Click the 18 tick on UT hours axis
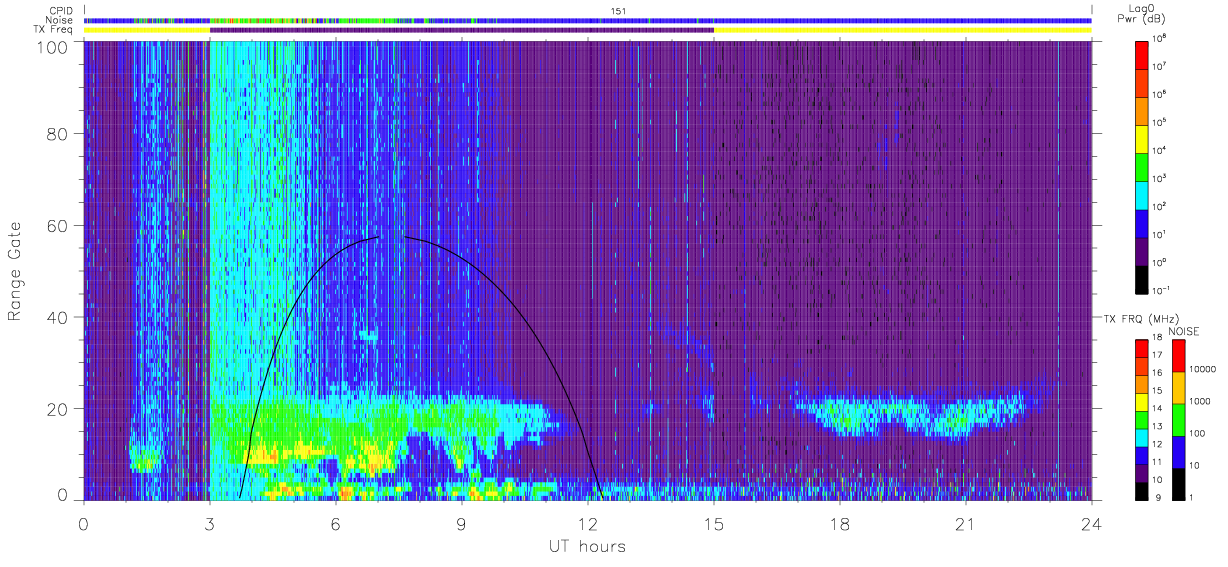 click(839, 525)
